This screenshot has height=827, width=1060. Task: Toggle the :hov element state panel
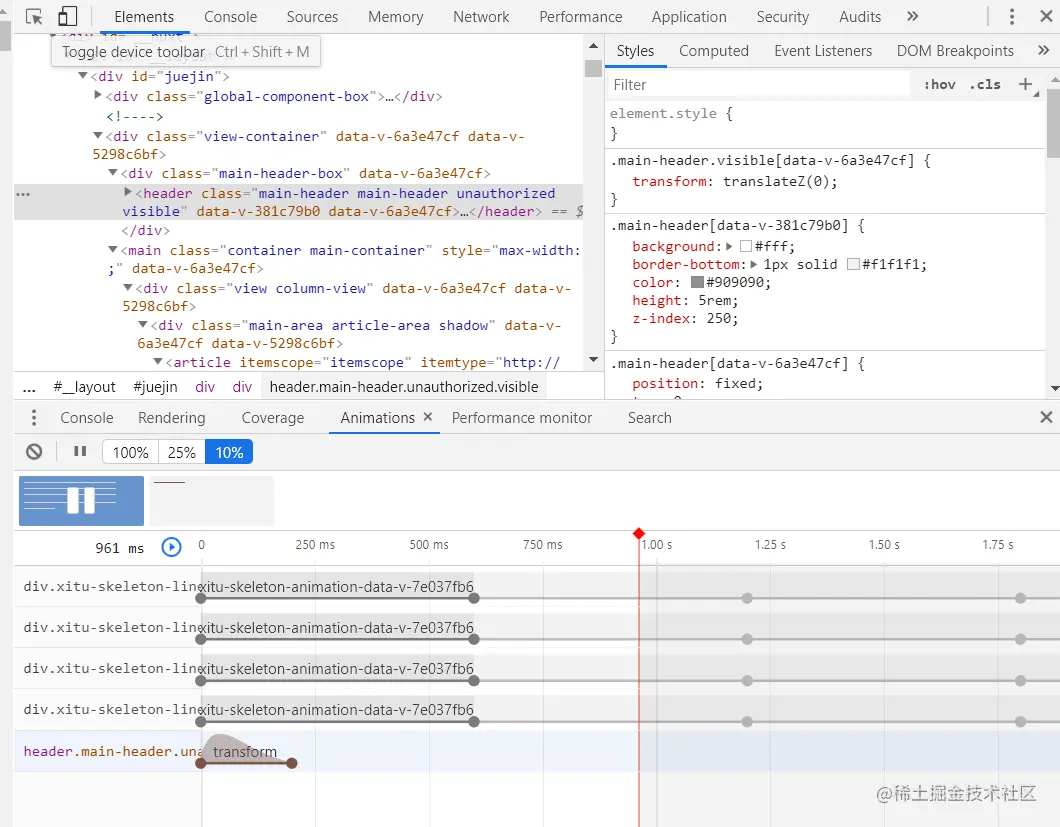[x=940, y=85]
